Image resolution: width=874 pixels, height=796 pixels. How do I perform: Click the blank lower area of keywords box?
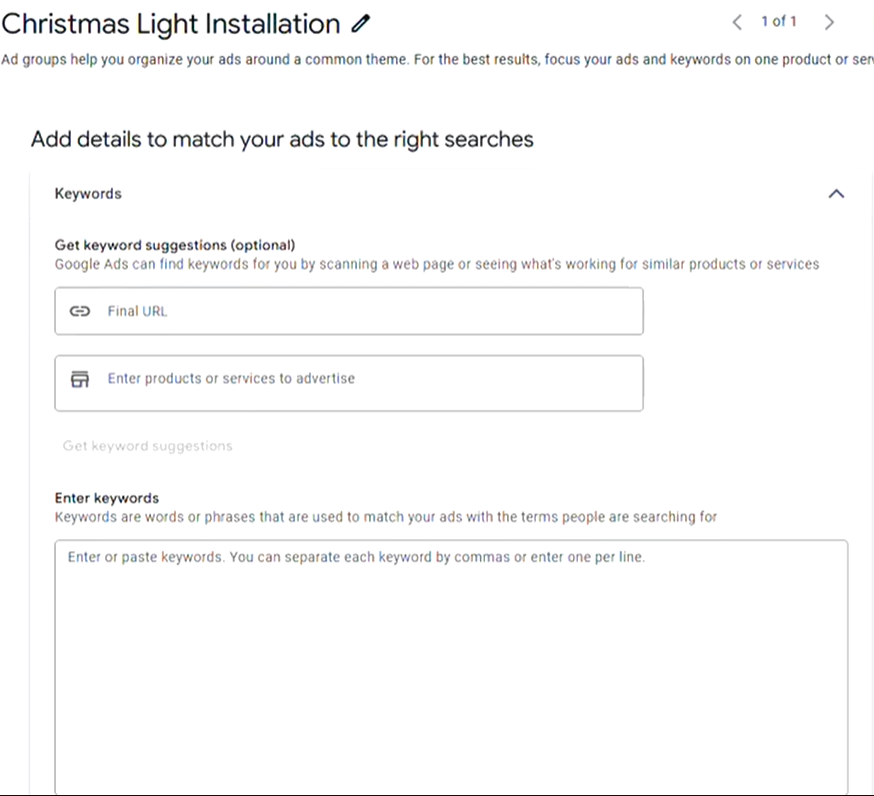pos(450,700)
